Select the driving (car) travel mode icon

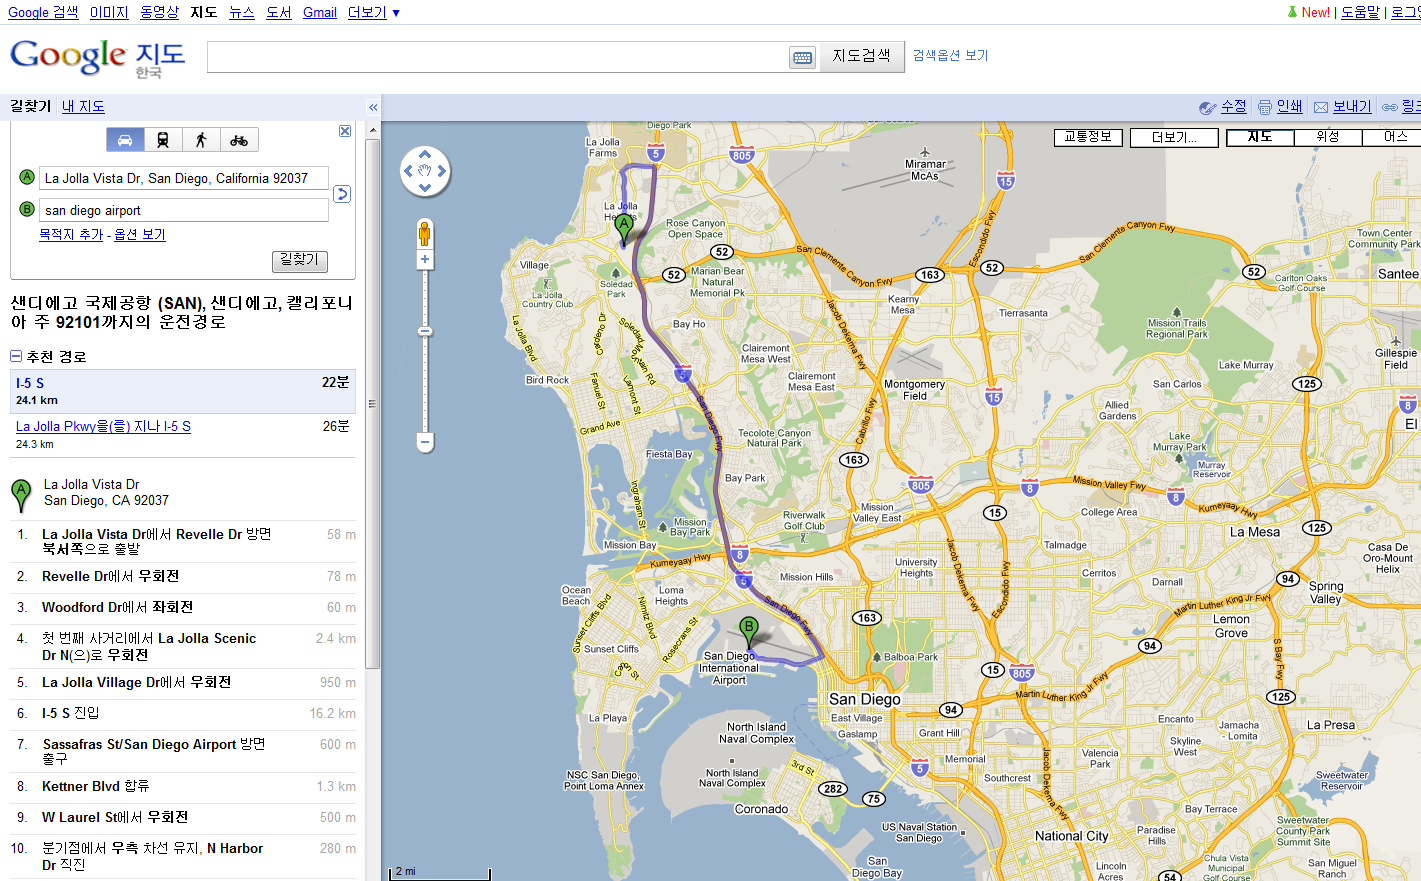(x=125, y=140)
